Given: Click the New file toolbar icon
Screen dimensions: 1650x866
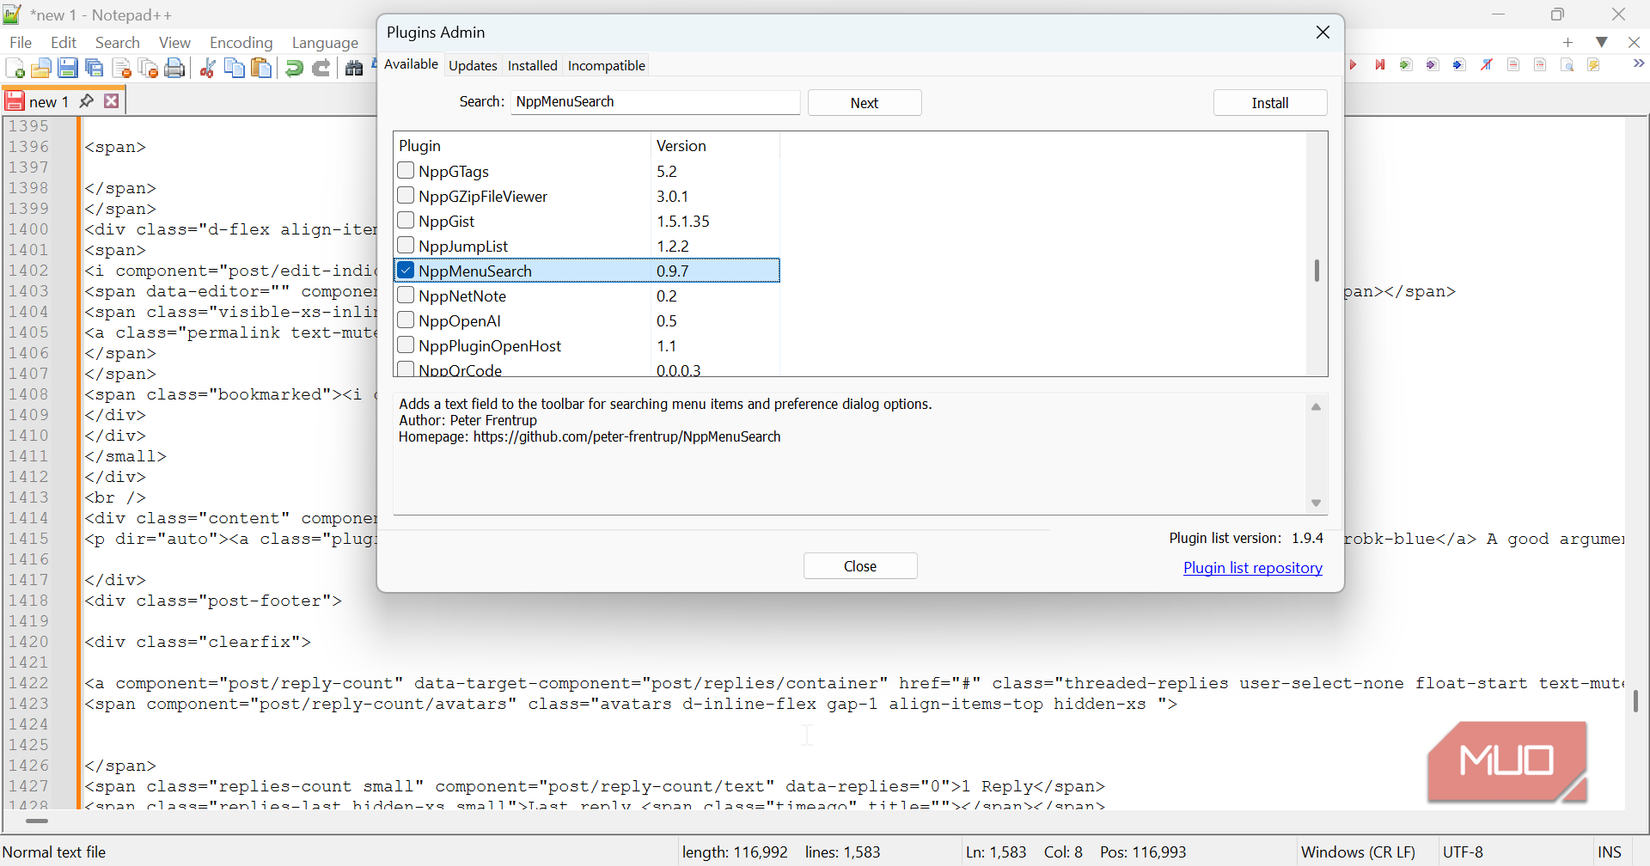Looking at the screenshot, I should 15,68.
